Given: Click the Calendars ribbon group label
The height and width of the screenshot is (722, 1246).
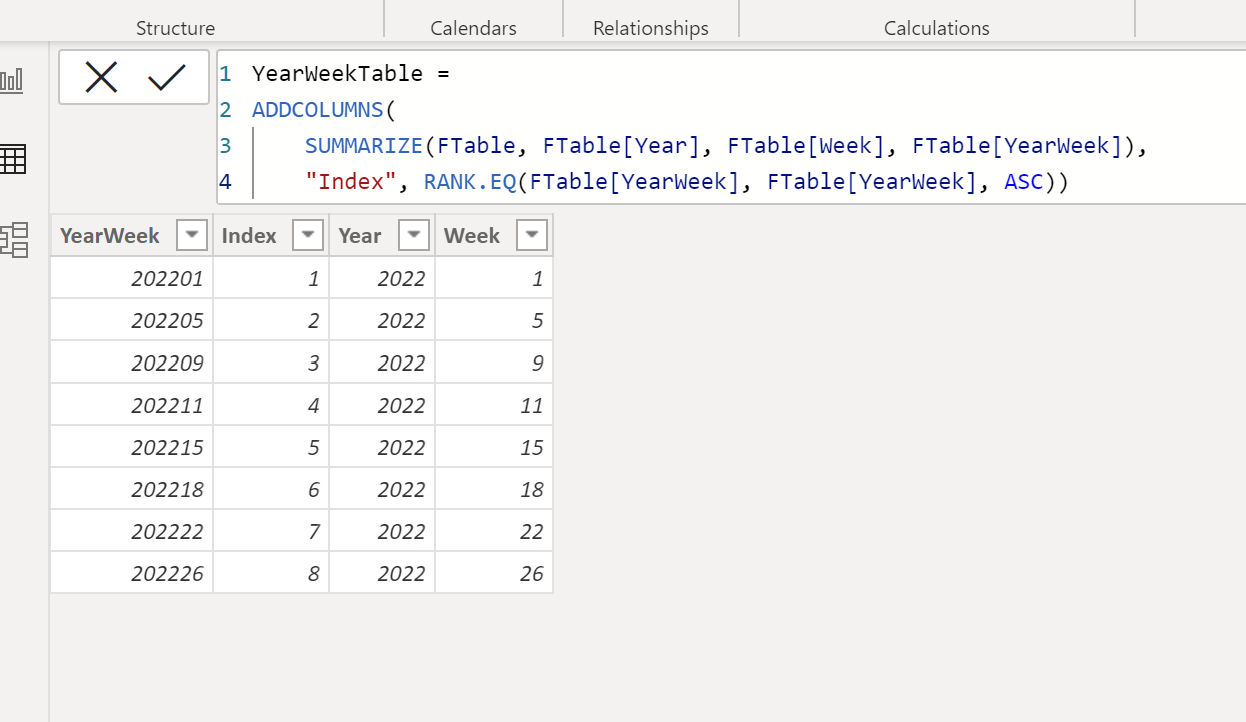Looking at the screenshot, I should 473,28.
